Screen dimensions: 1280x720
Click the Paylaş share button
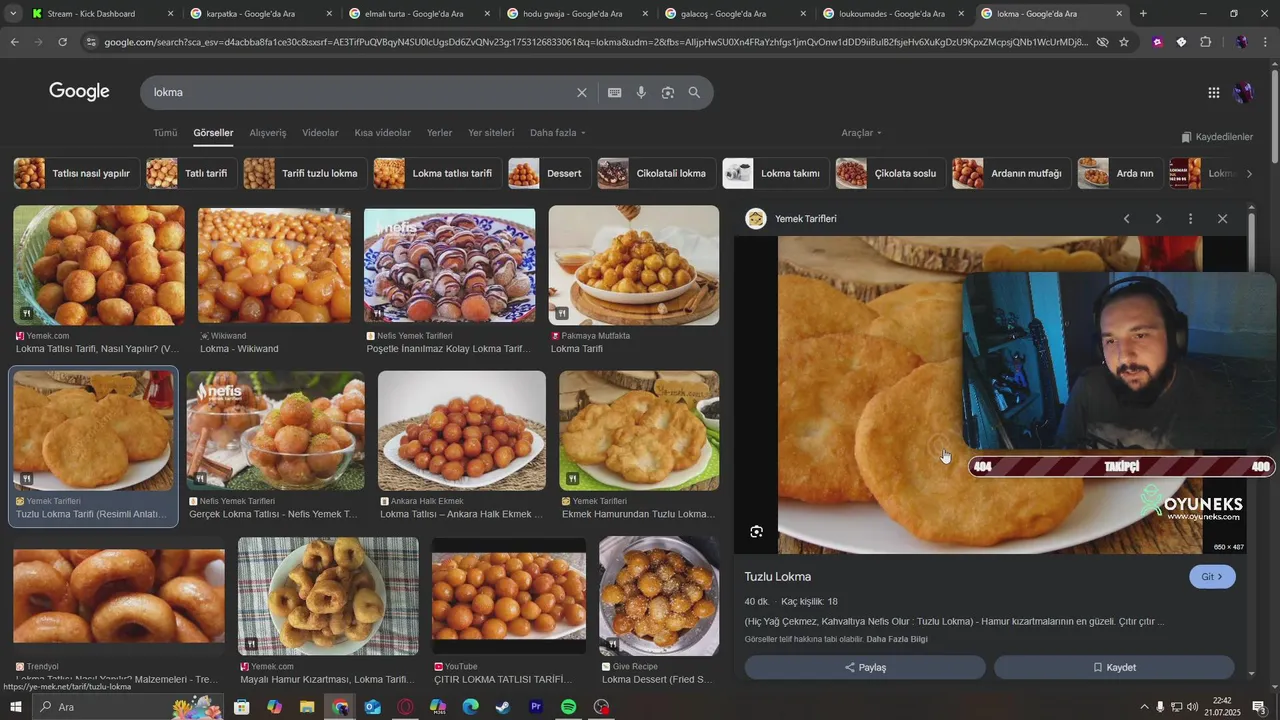pyautogui.click(x=865, y=667)
